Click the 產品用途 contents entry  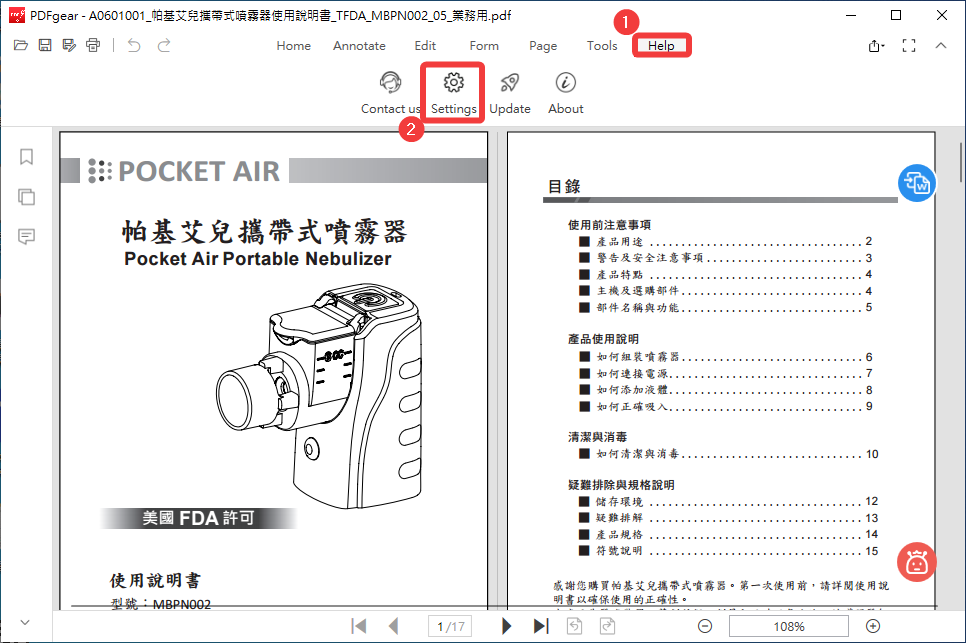pyautogui.click(x=726, y=241)
